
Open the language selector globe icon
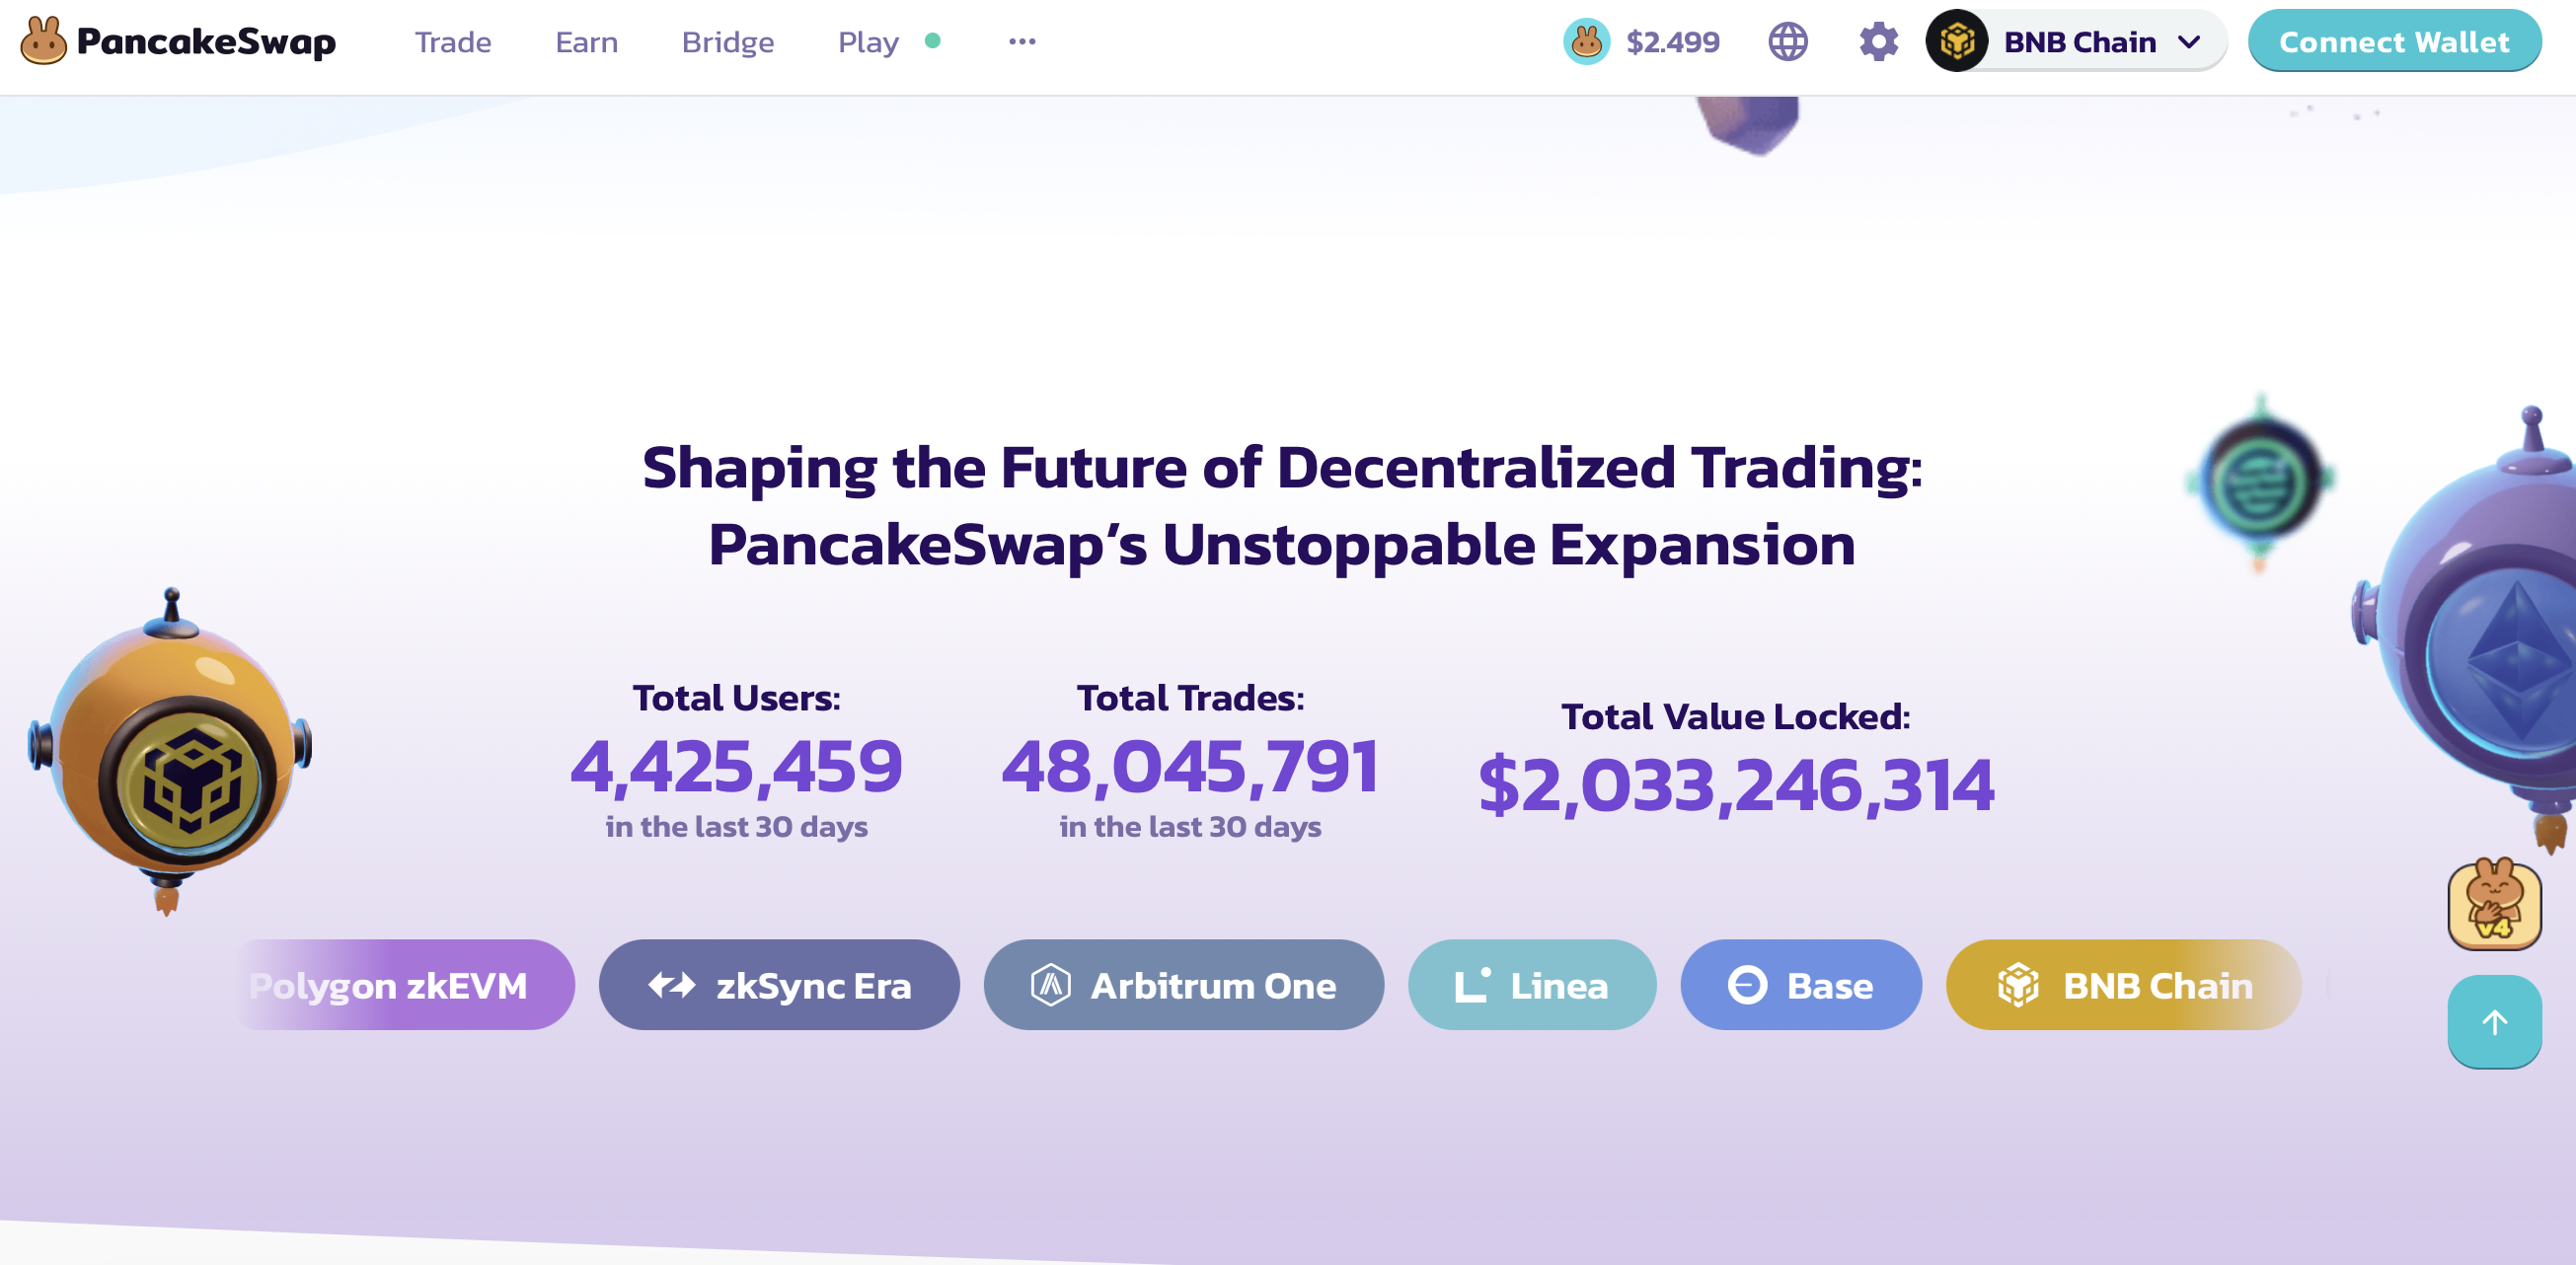tap(1789, 41)
